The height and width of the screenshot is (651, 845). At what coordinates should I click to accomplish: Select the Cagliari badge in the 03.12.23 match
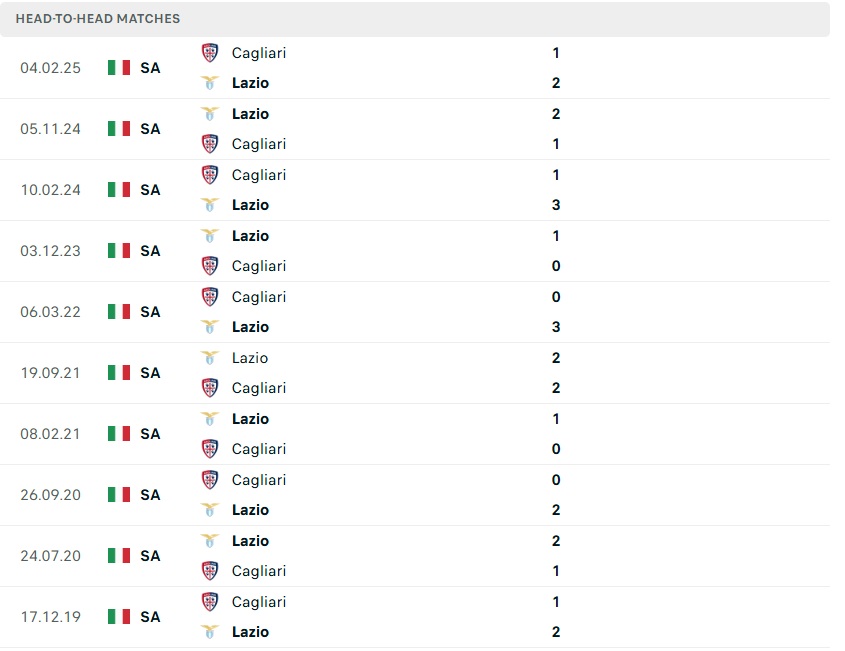point(211,266)
